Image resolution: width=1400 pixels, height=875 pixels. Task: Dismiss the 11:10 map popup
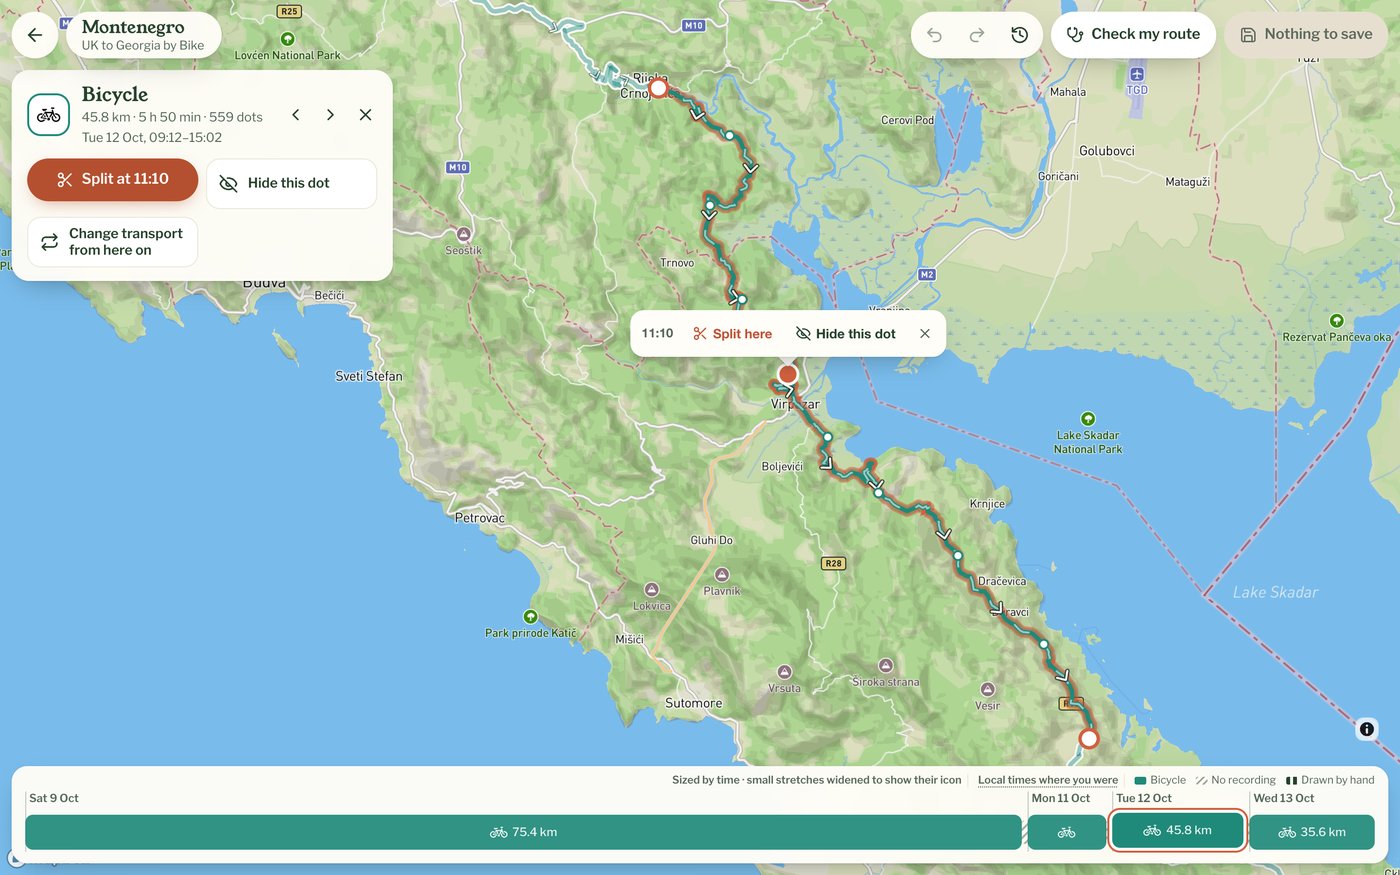(925, 334)
